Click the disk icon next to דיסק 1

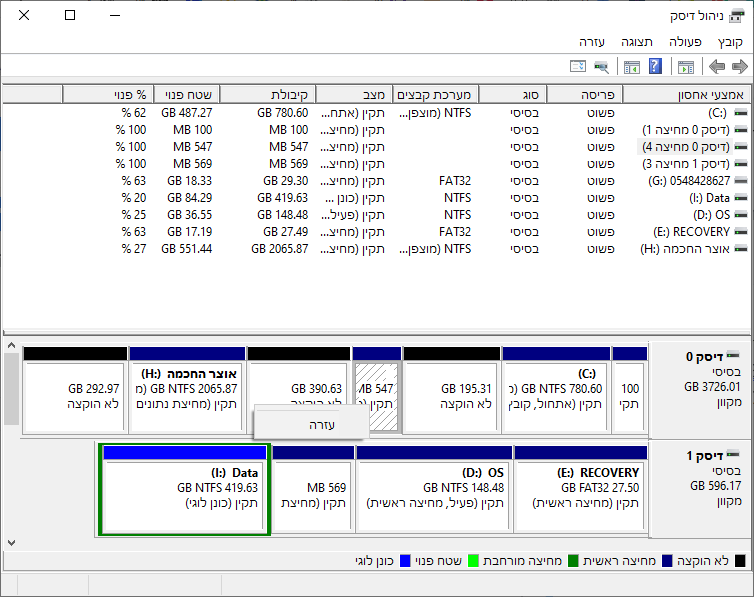pos(733,454)
